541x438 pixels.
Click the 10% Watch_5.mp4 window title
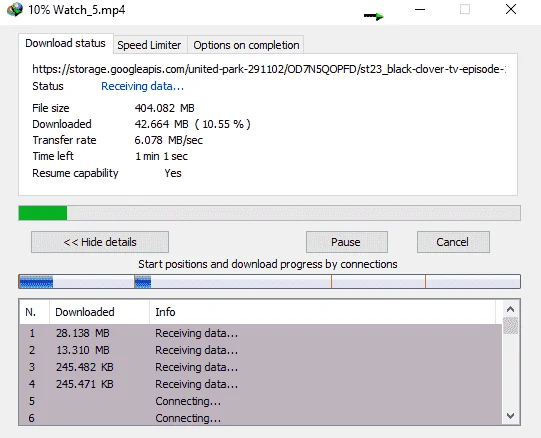77,10
